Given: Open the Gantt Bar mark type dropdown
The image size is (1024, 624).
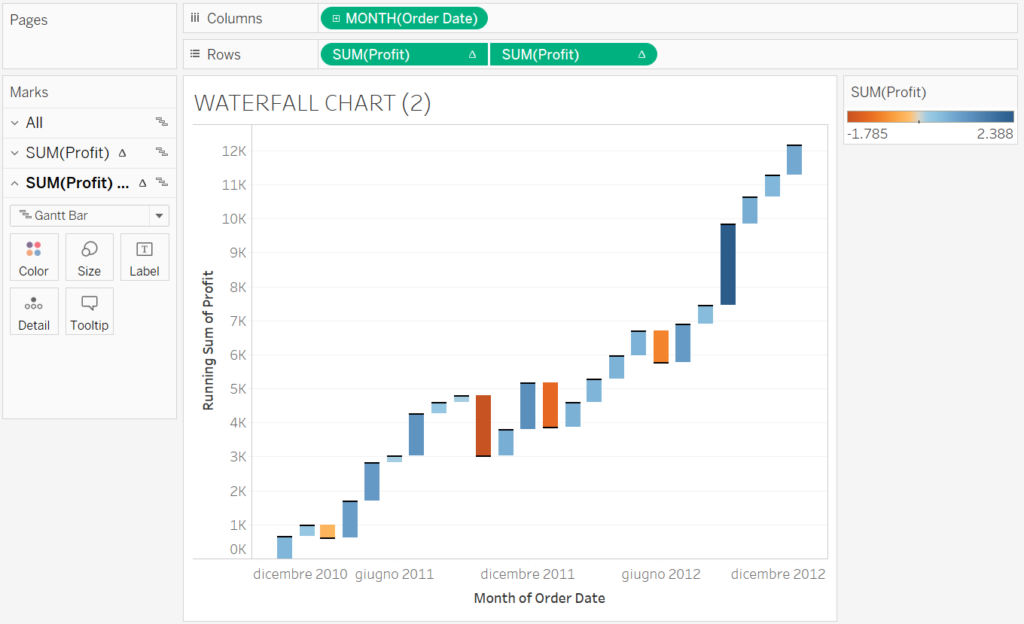Looking at the screenshot, I should [158, 215].
